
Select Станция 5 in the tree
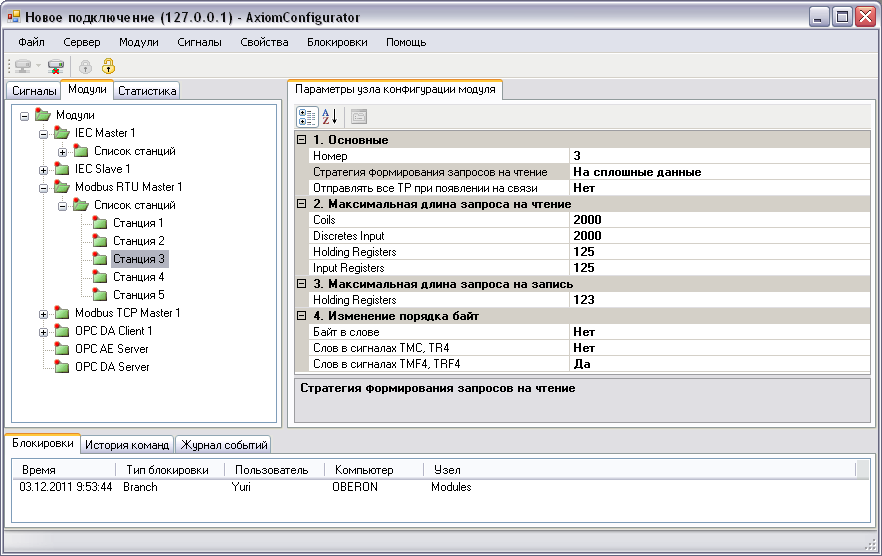click(138, 294)
